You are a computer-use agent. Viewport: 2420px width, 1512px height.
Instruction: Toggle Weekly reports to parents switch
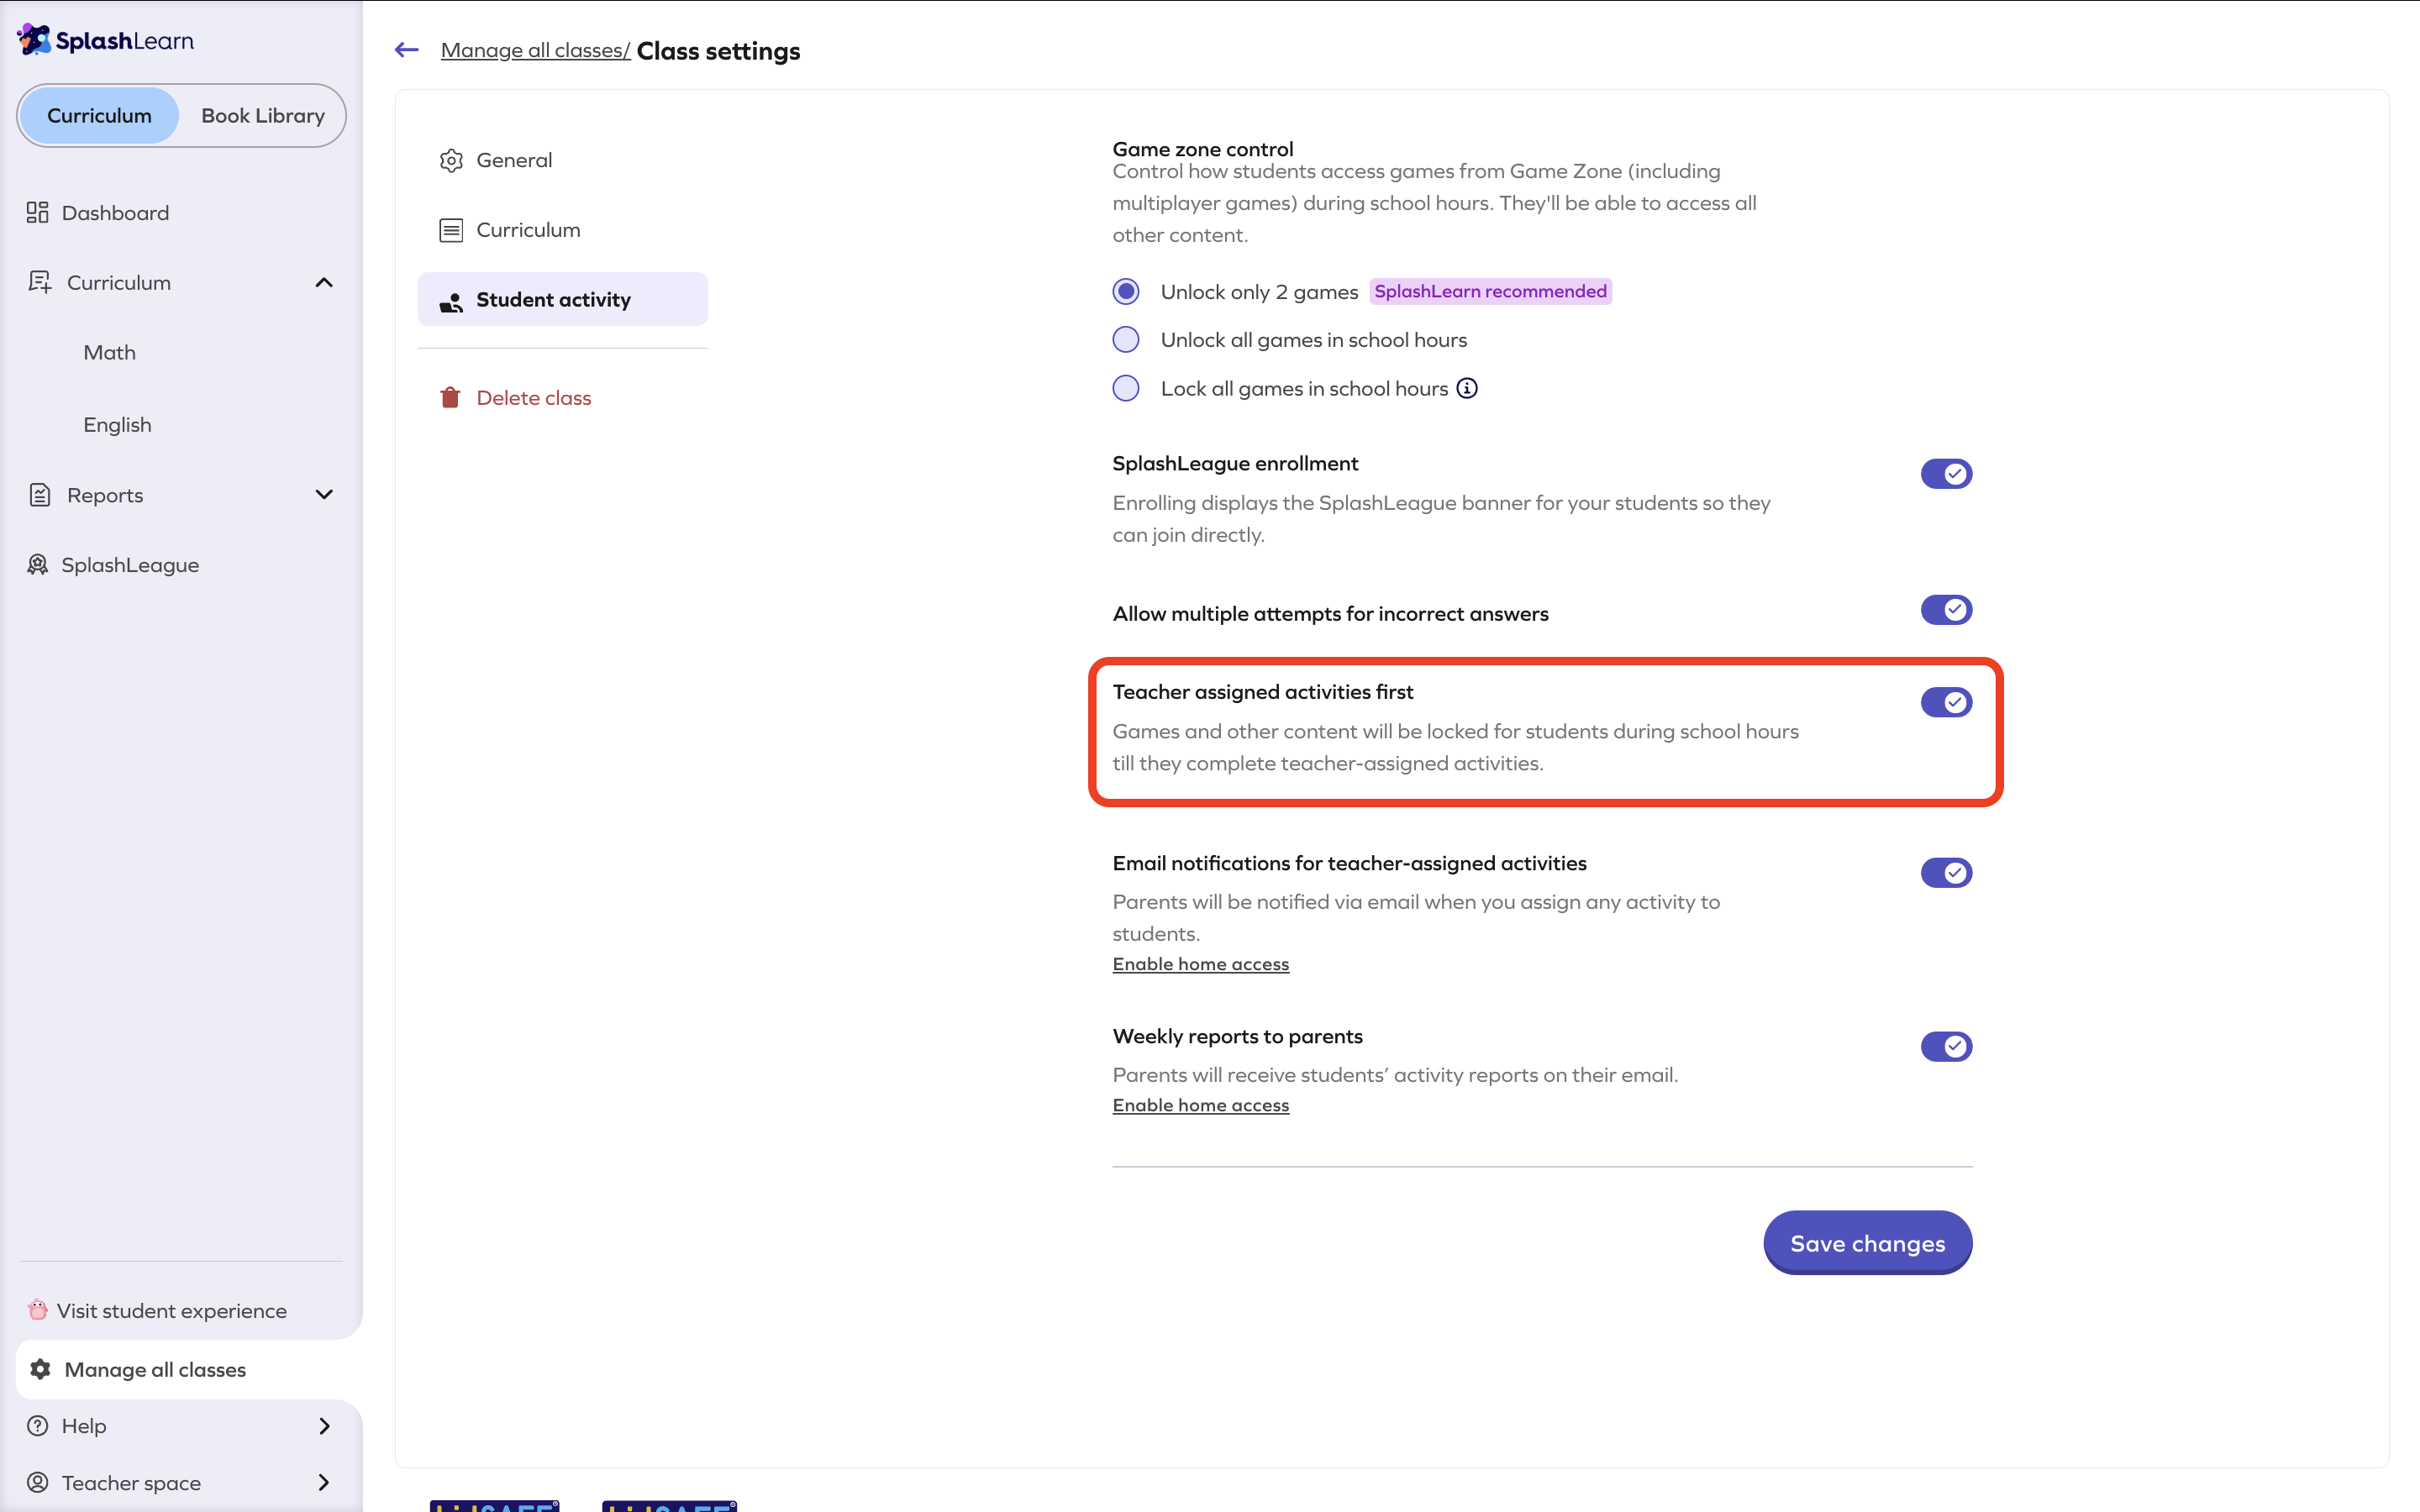pos(1946,1047)
